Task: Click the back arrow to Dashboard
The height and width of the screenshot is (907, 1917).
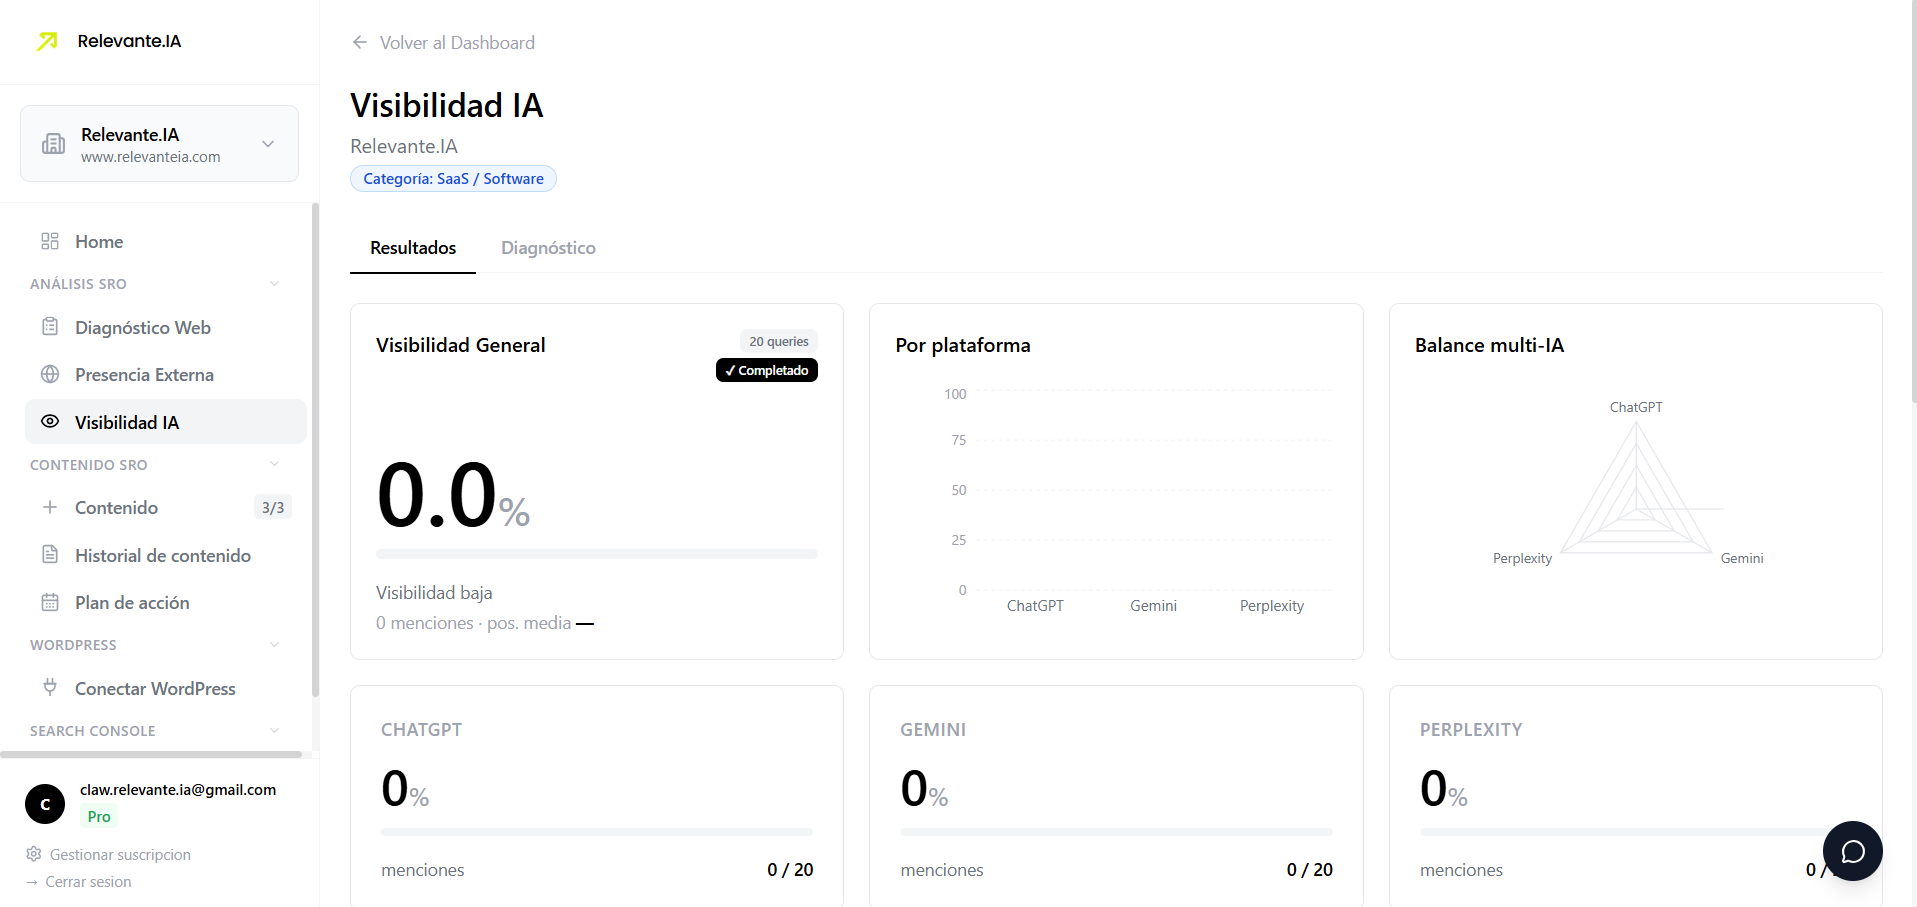Action: tap(360, 42)
